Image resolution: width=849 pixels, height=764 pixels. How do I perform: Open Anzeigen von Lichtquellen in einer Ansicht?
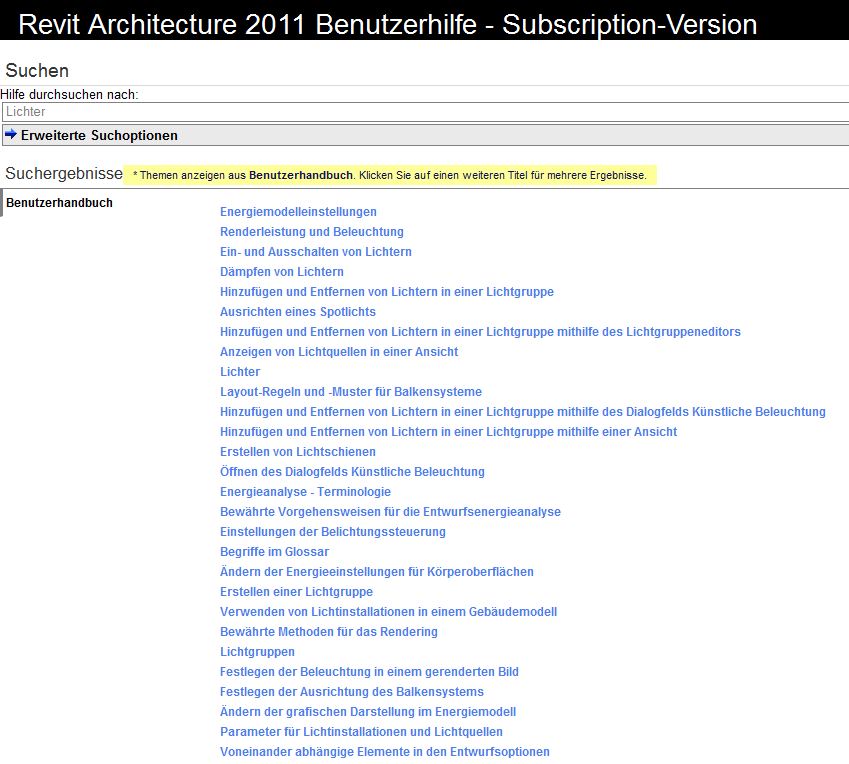coord(339,352)
